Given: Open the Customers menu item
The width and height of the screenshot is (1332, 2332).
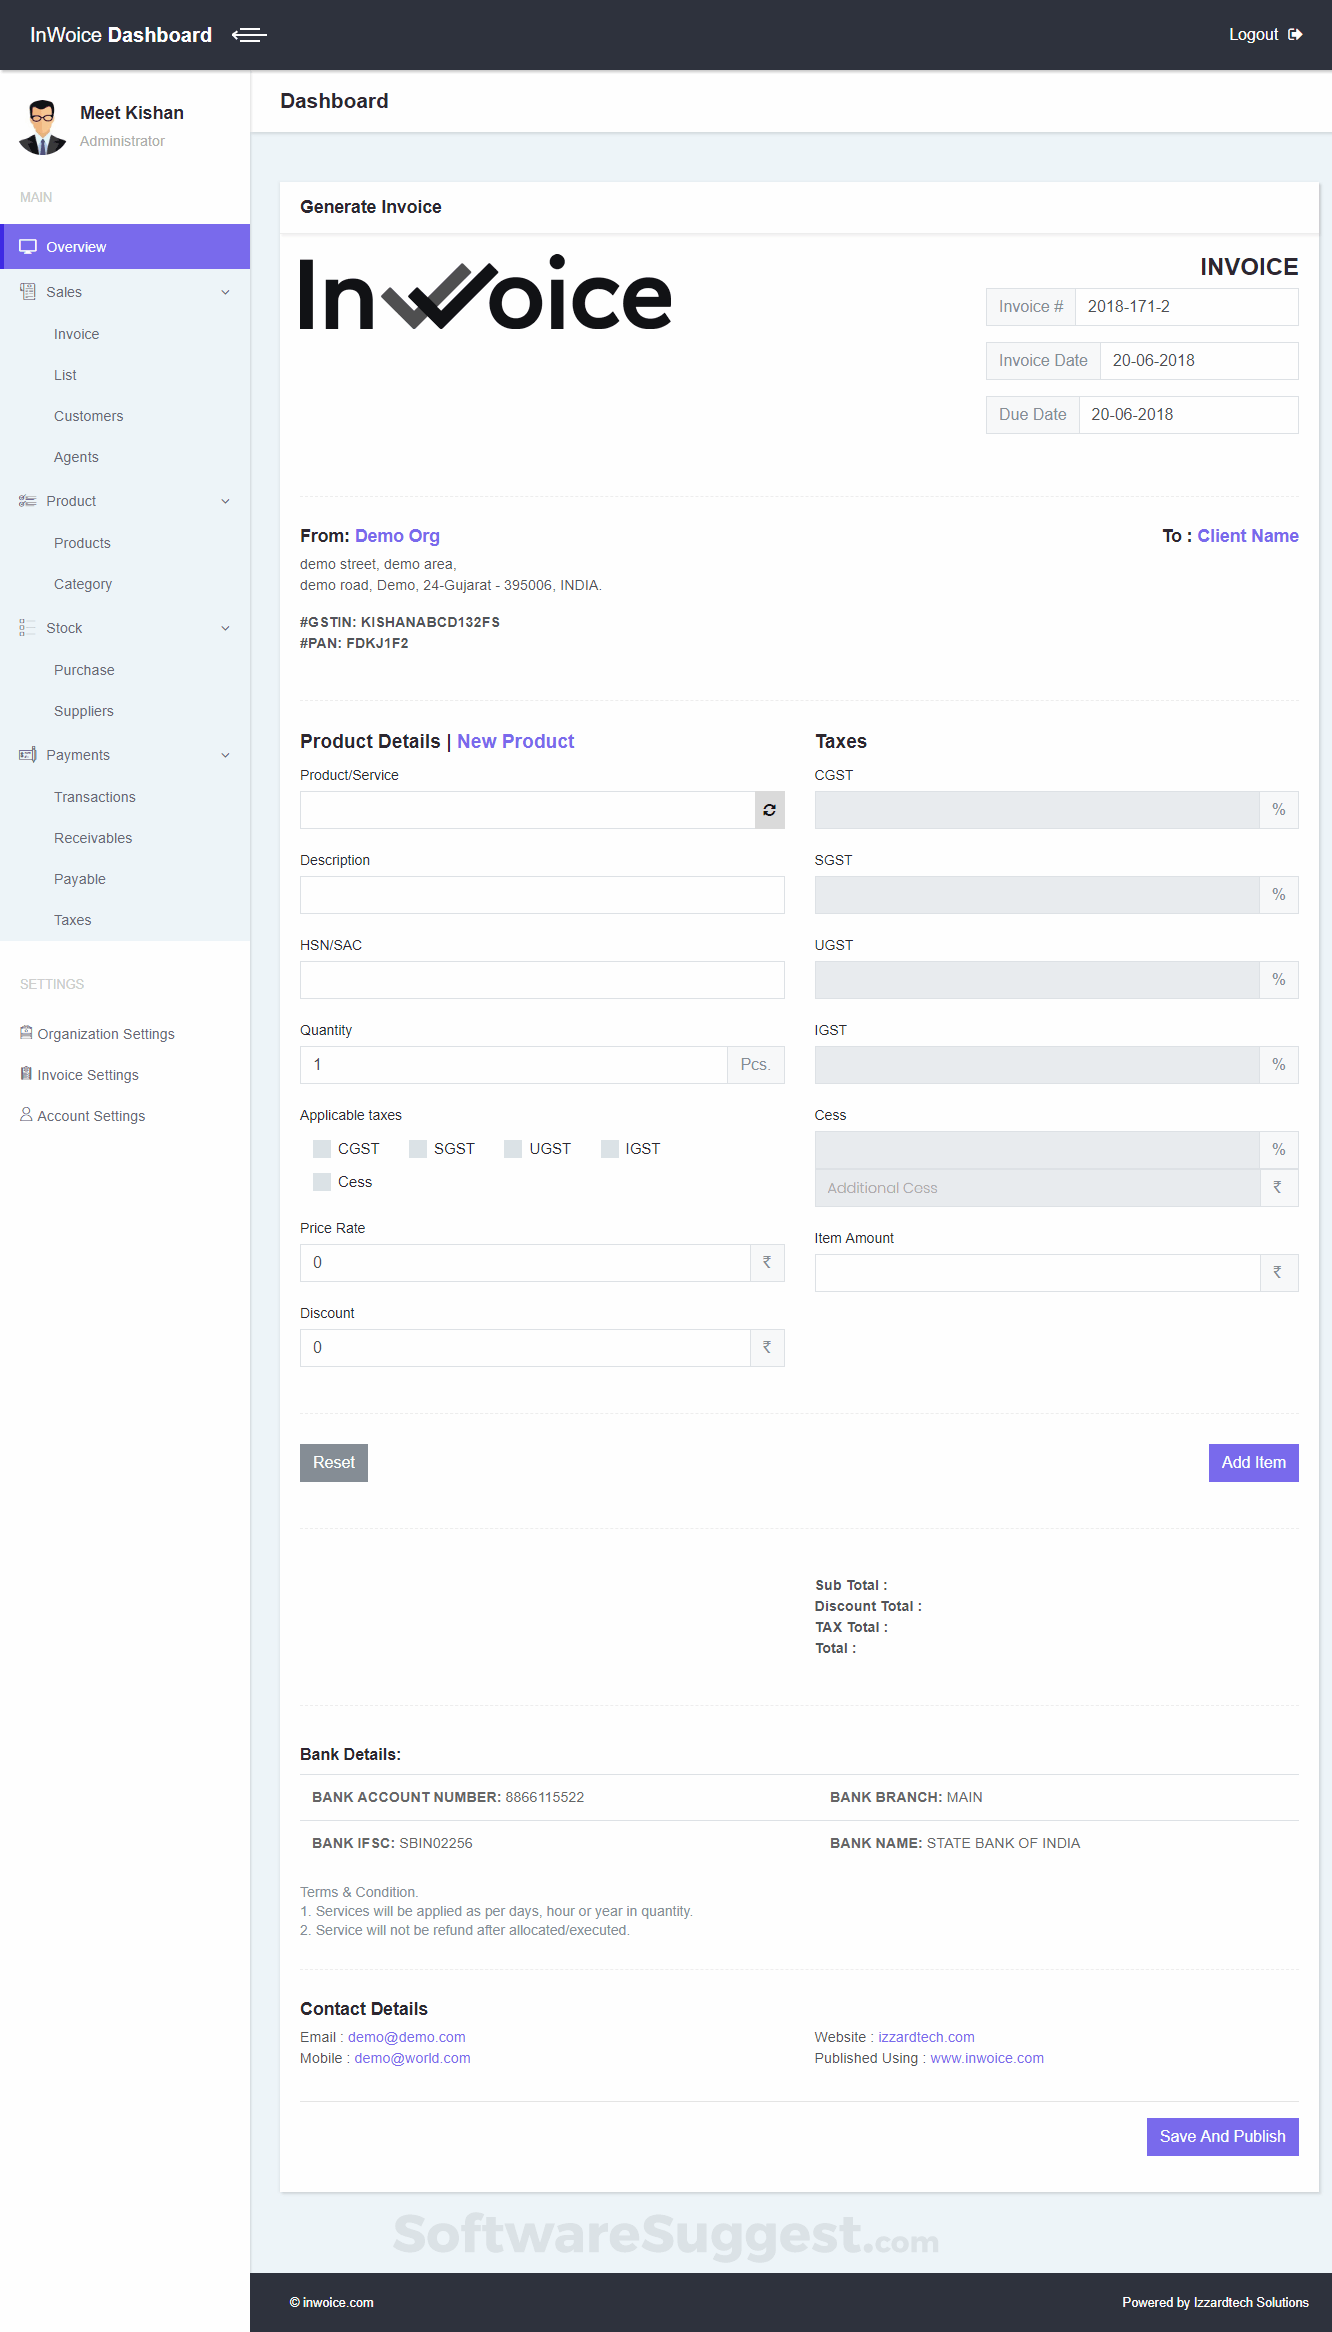Looking at the screenshot, I should [x=89, y=416].
